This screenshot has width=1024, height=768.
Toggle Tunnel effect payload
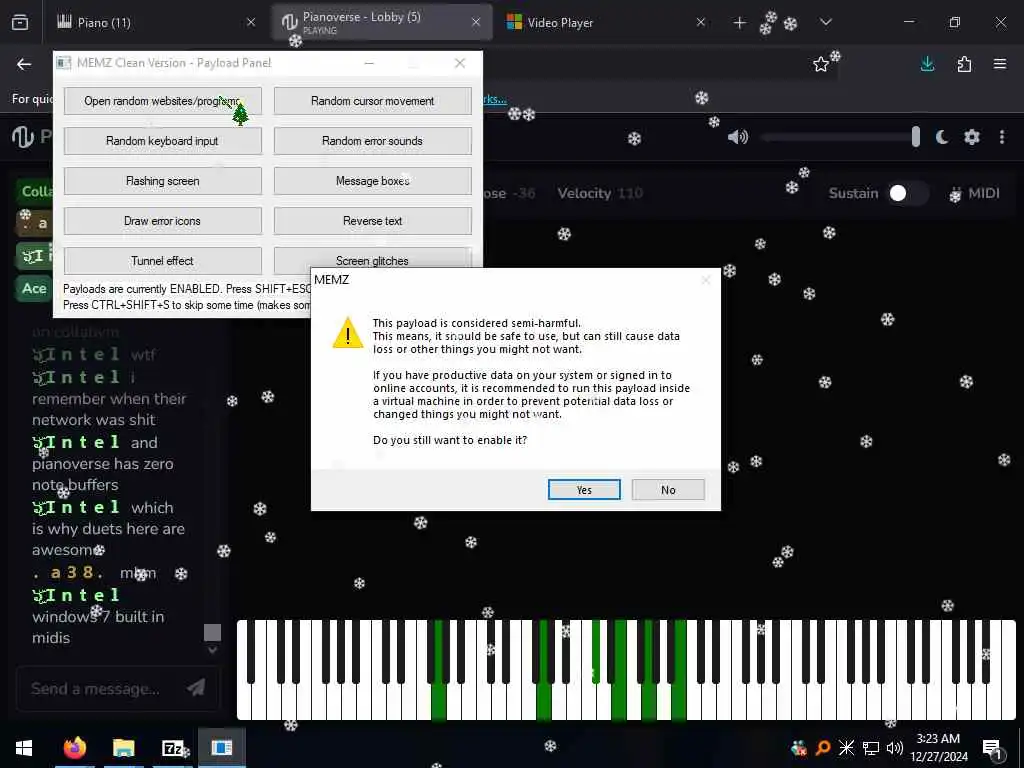pos(163,261)
